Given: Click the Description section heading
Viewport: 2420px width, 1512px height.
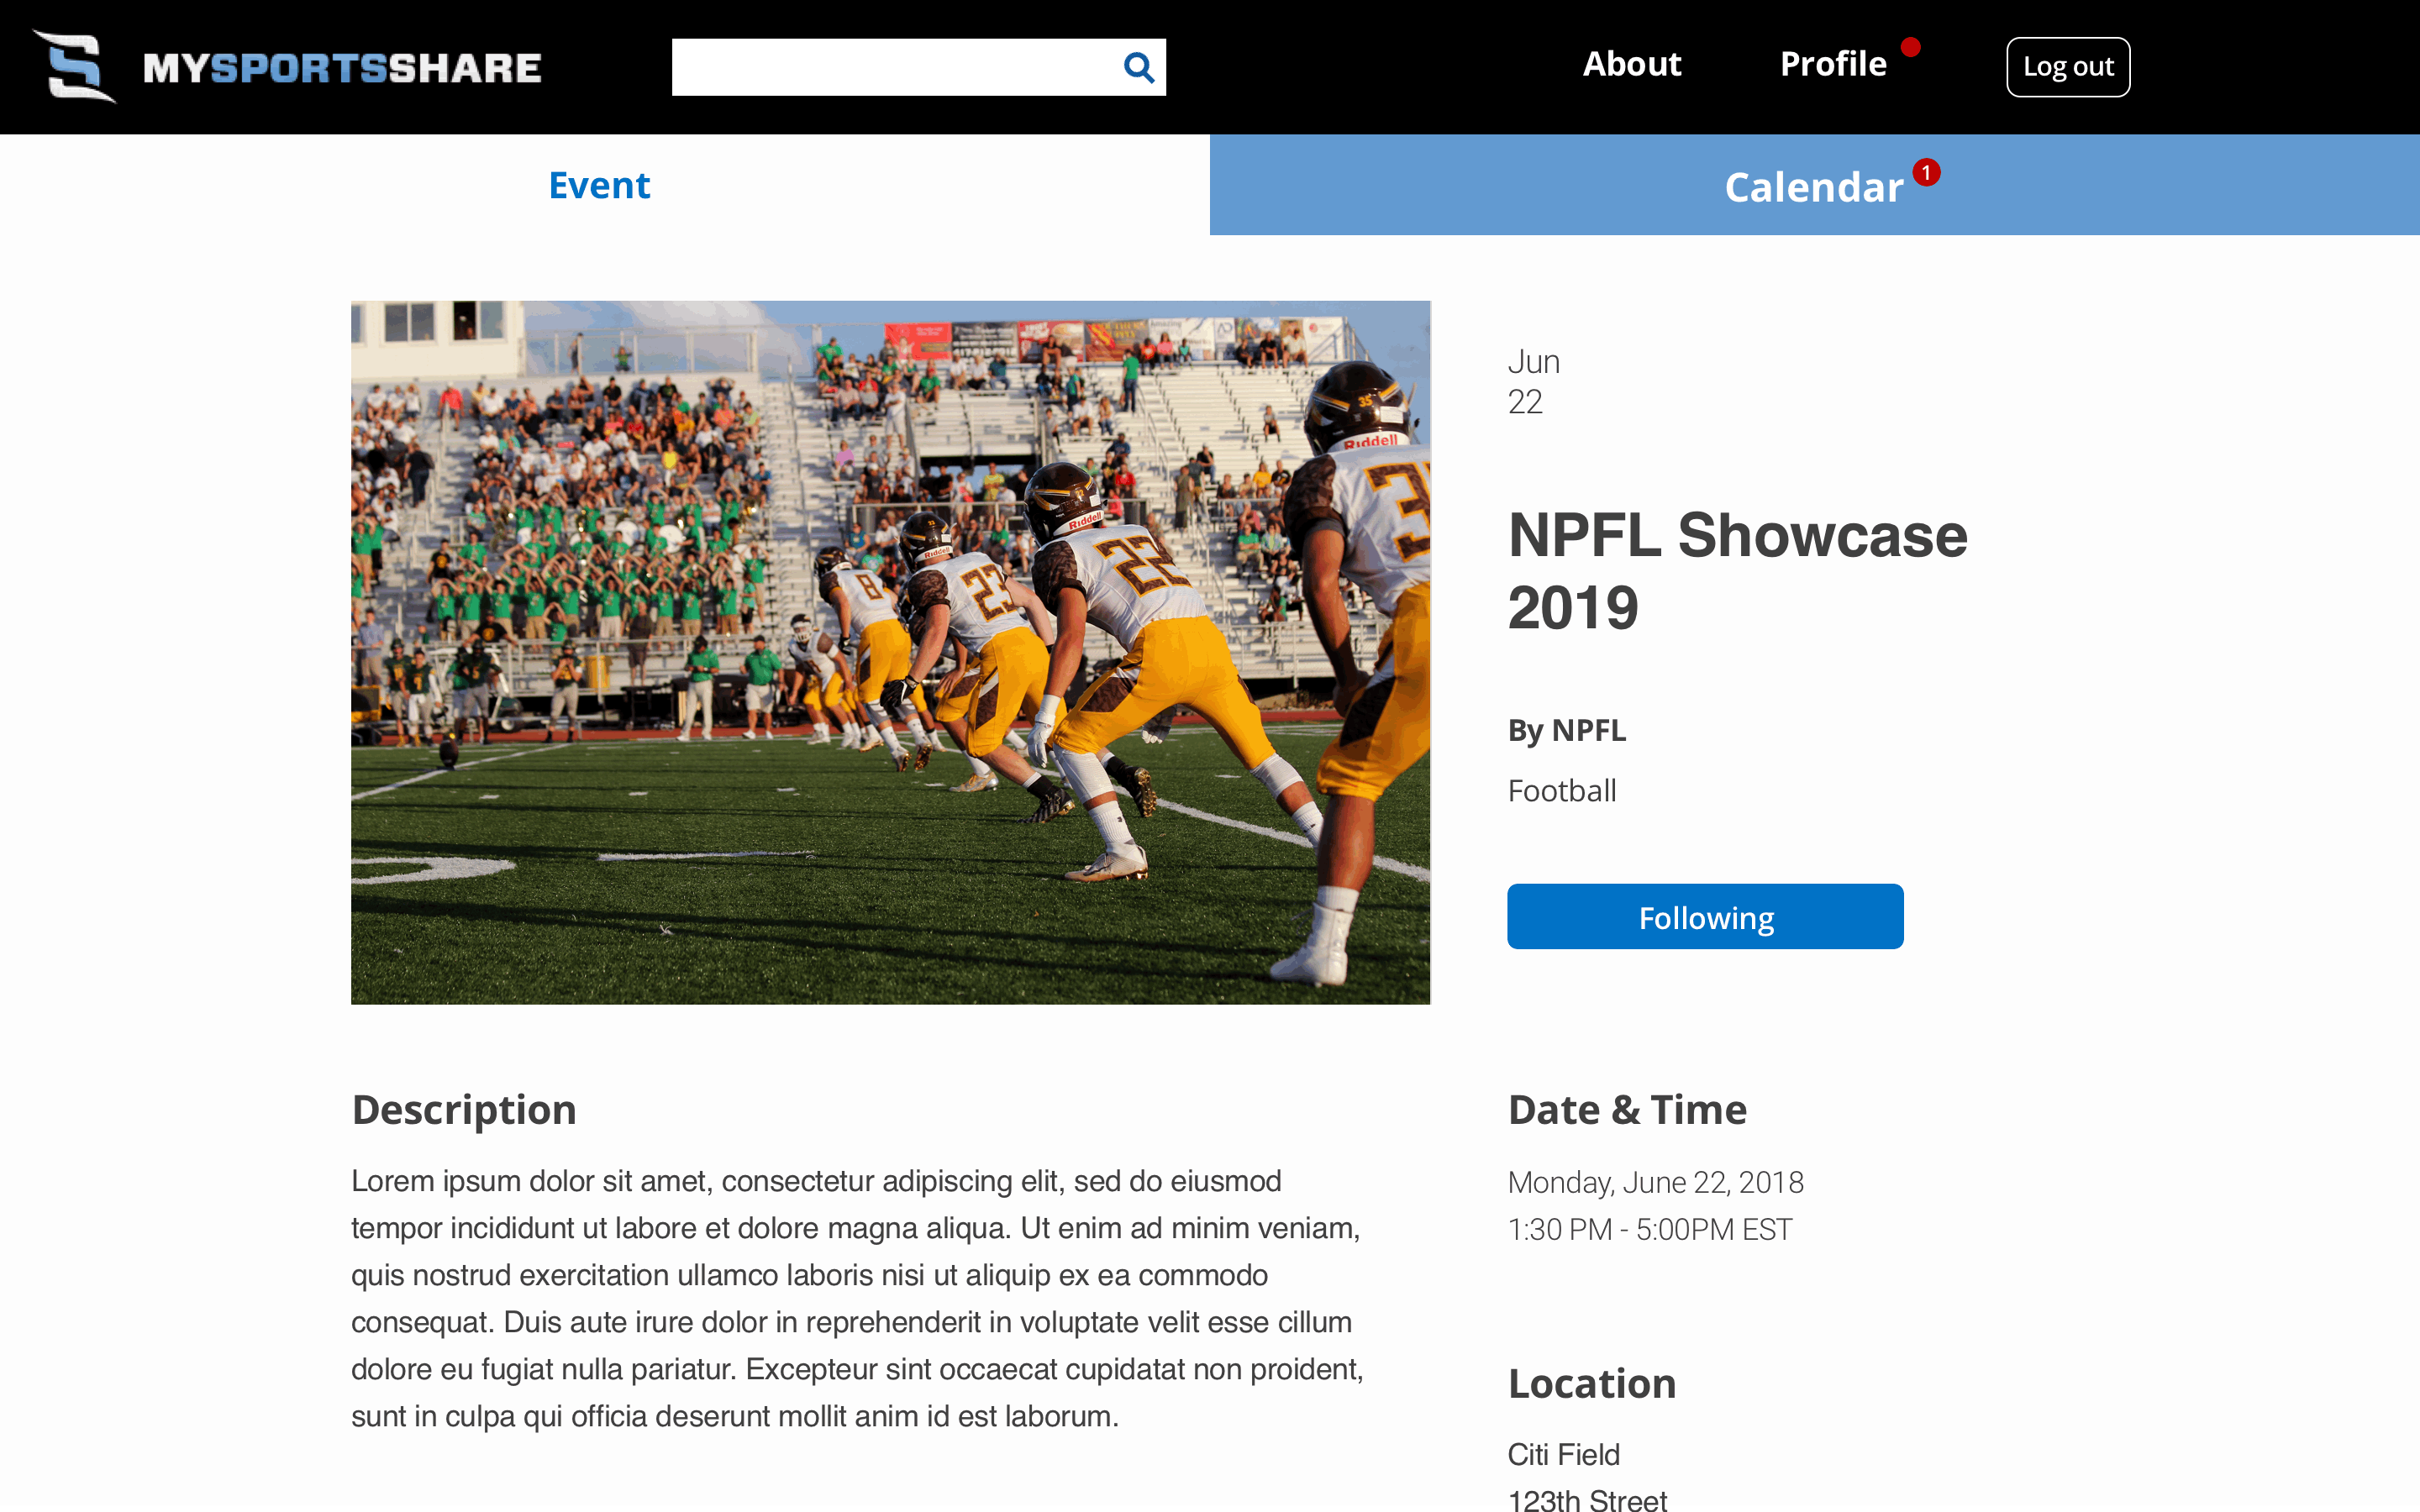Looking at the screenshot, I should [464, 1110].
